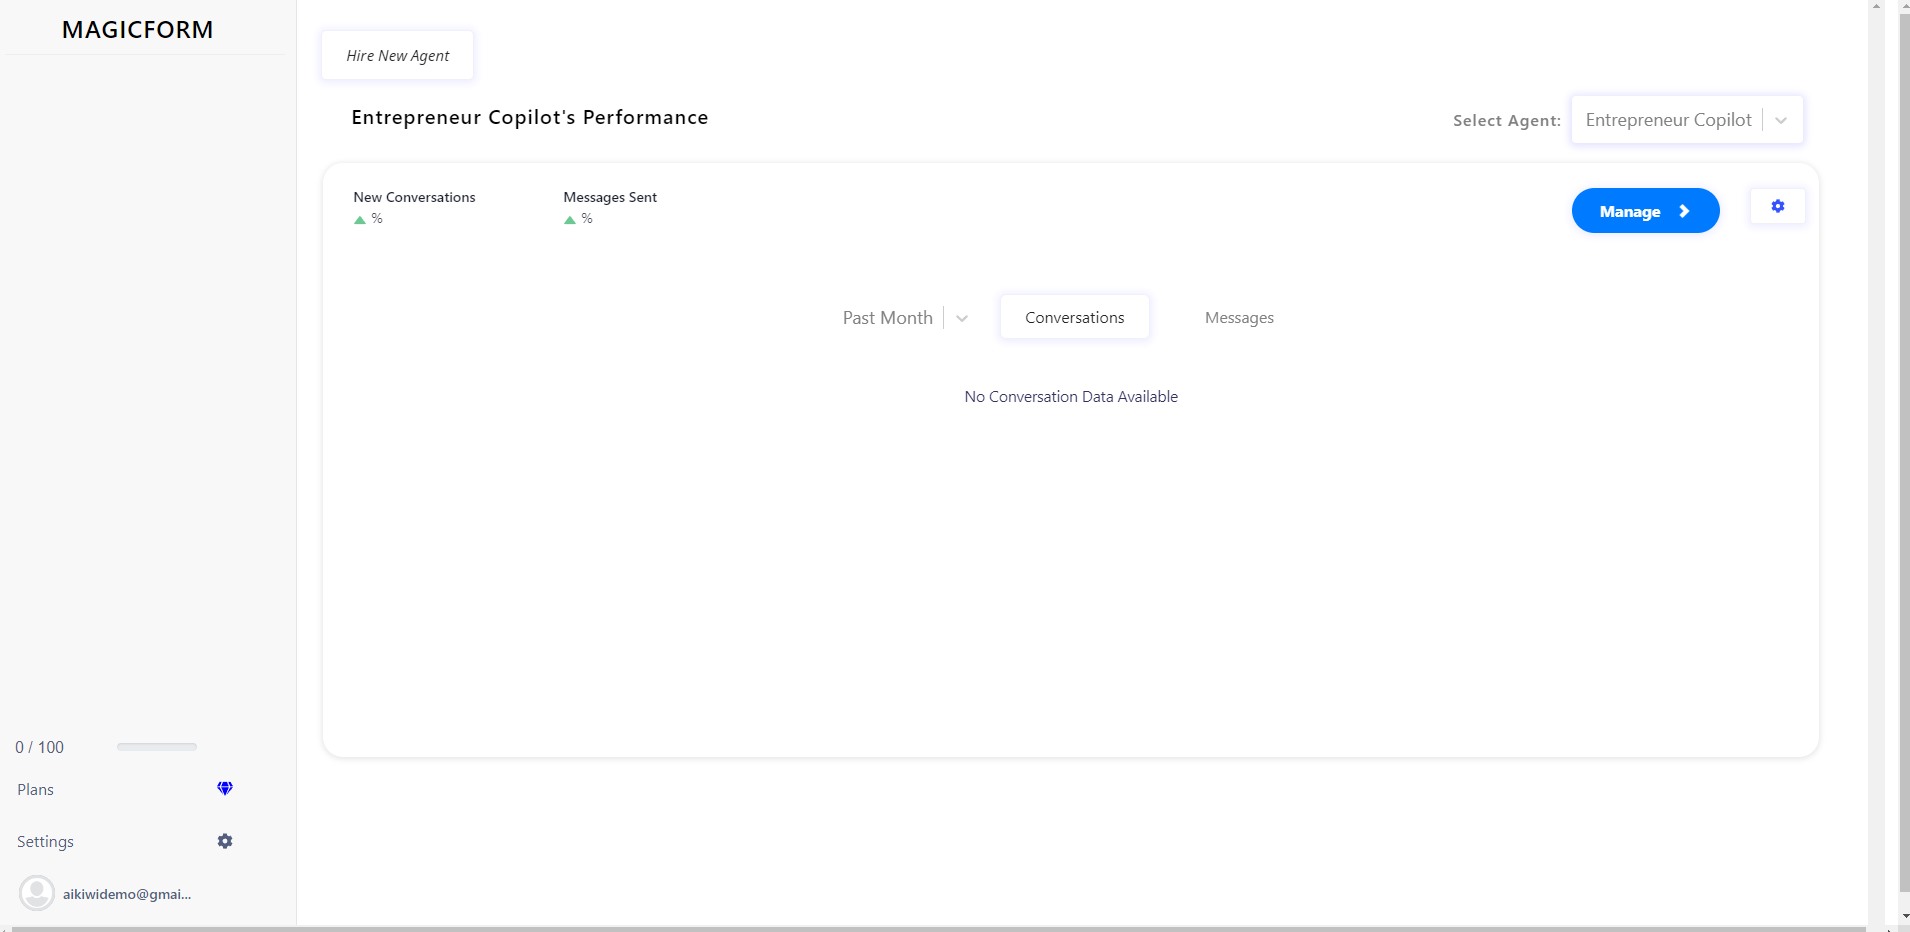Click the No Conversation Data Available text
The height and width of the screenshot is (932, 1910).
coord(1071,397)
